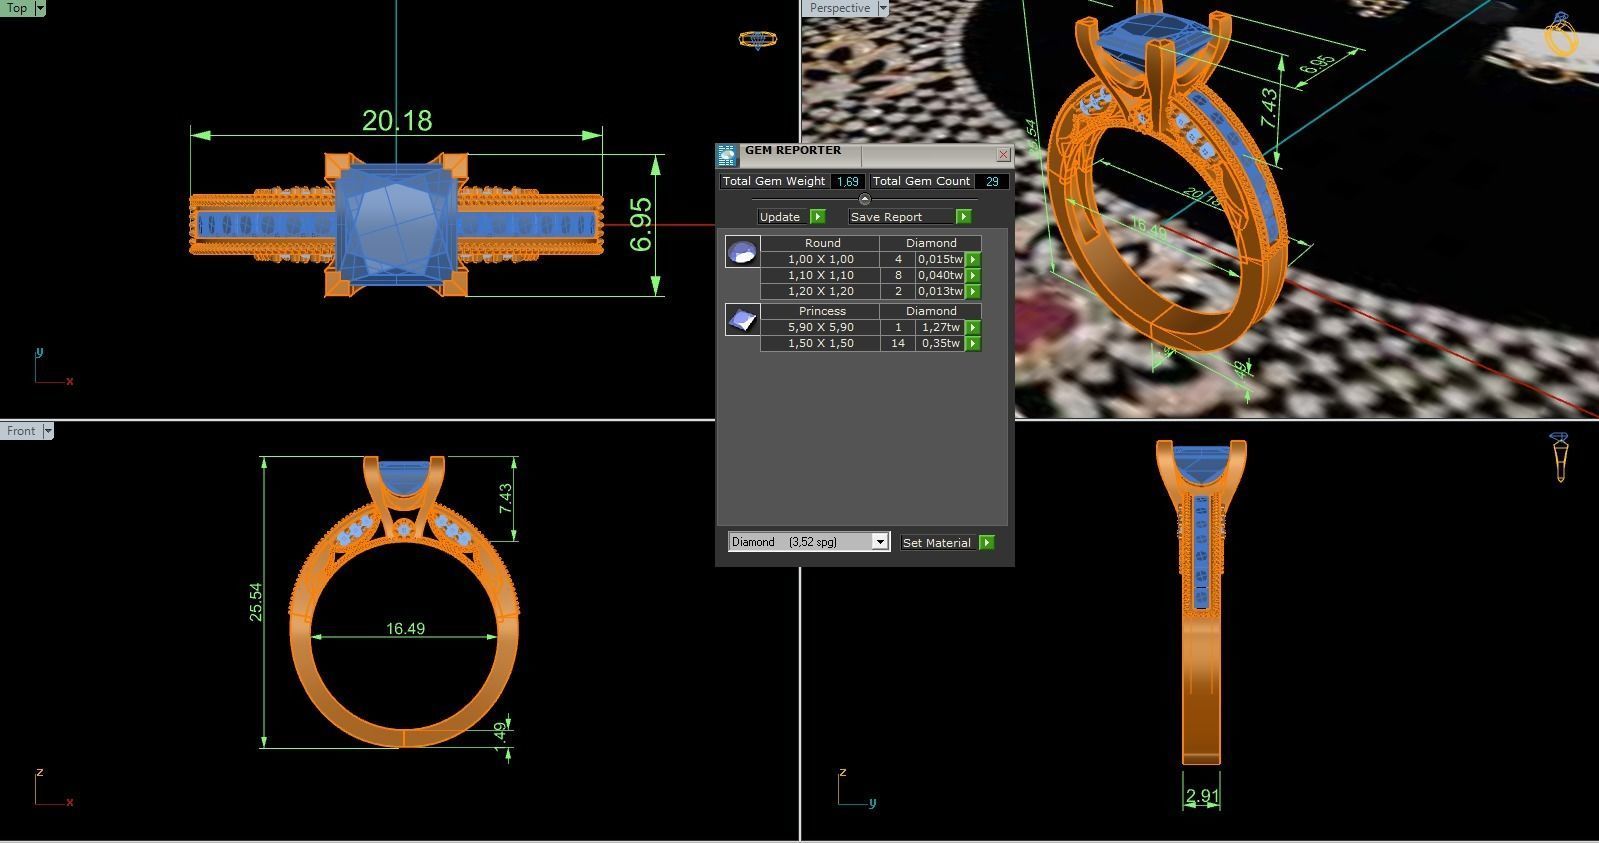Click the Total Gem Weight value 1,69
The image size is (1599, 843).
point(848,181)
